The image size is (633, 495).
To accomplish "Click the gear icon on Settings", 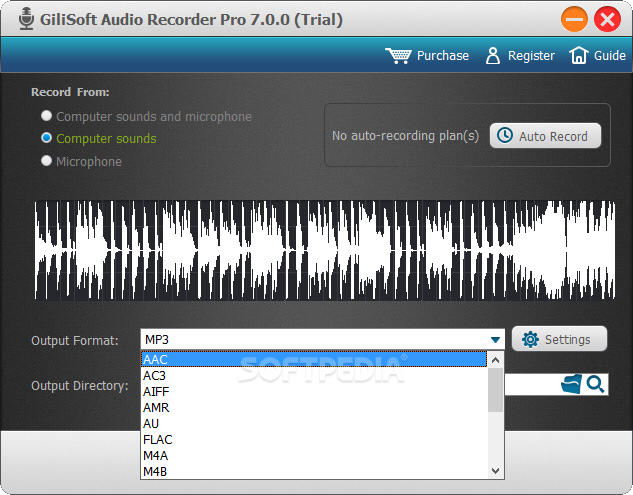I will click(x=530, y=340).
